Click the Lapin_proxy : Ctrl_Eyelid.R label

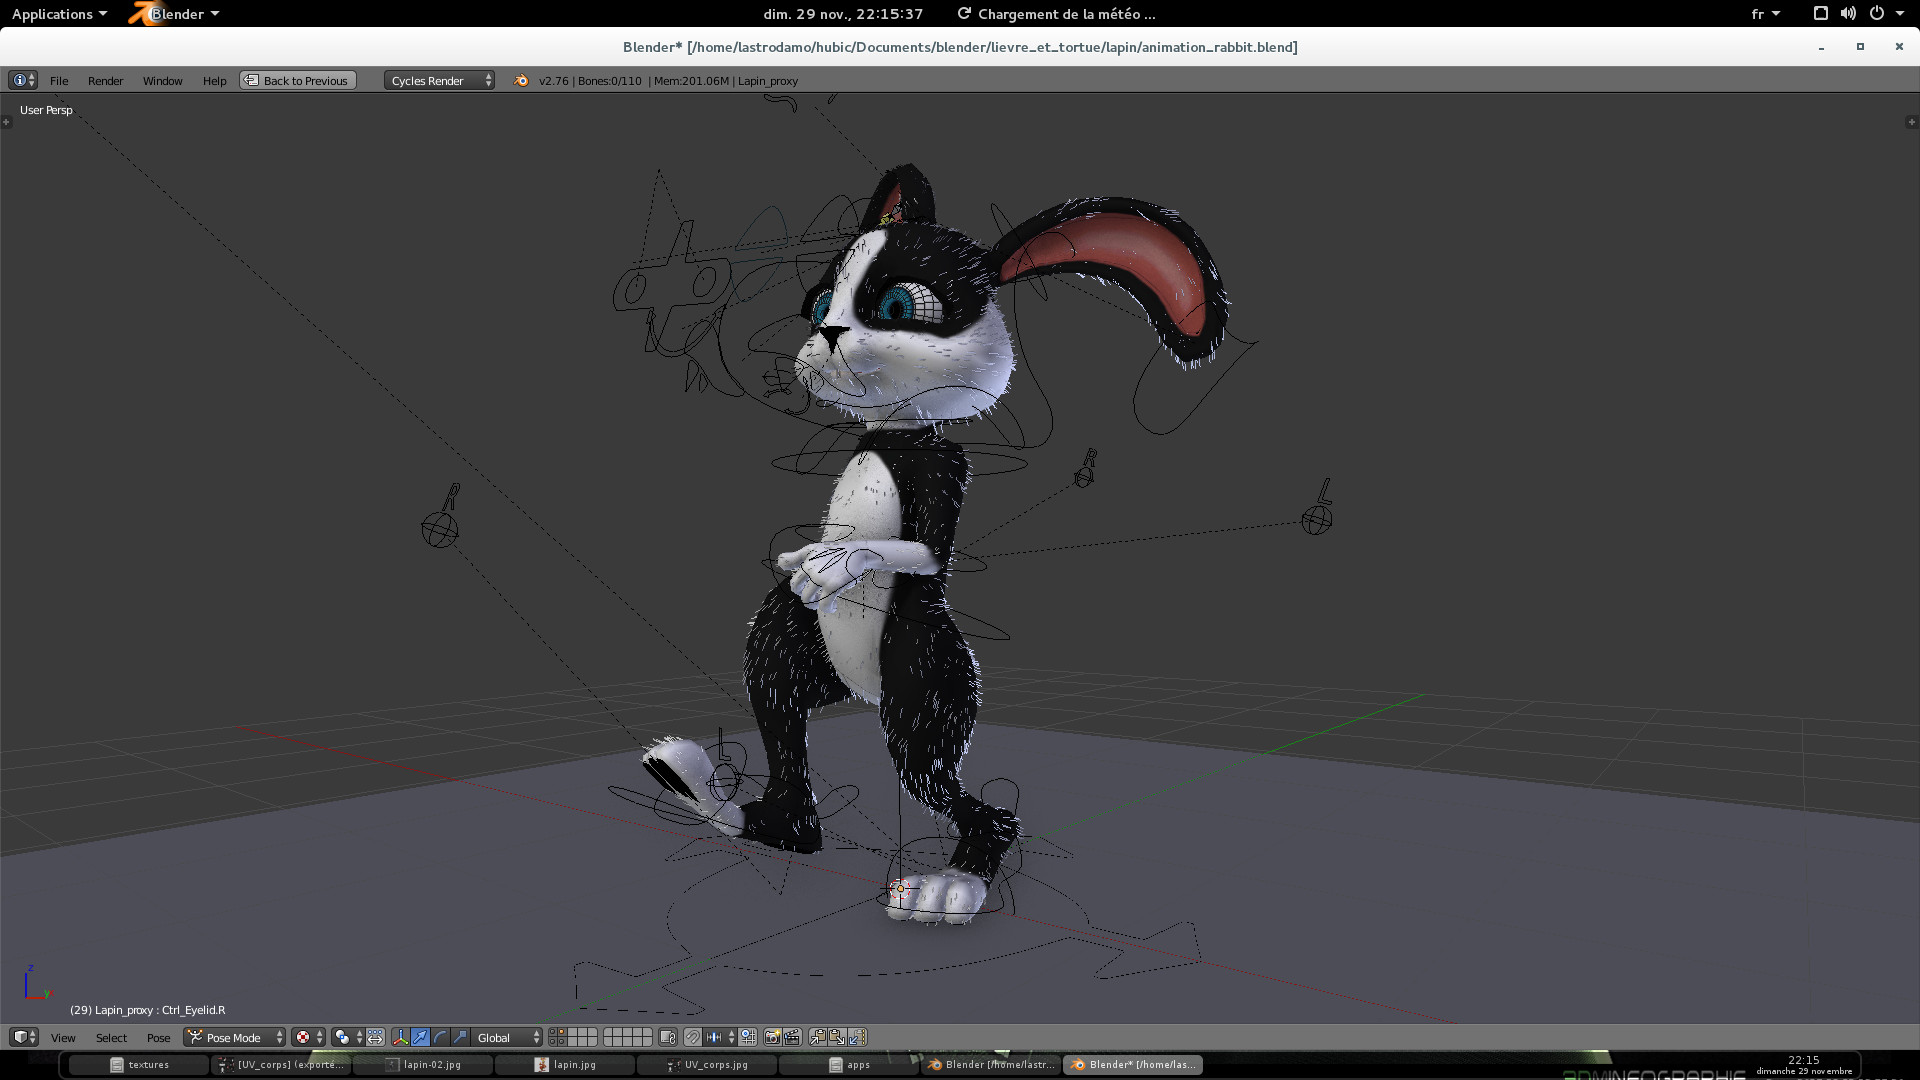(148, 1010)
